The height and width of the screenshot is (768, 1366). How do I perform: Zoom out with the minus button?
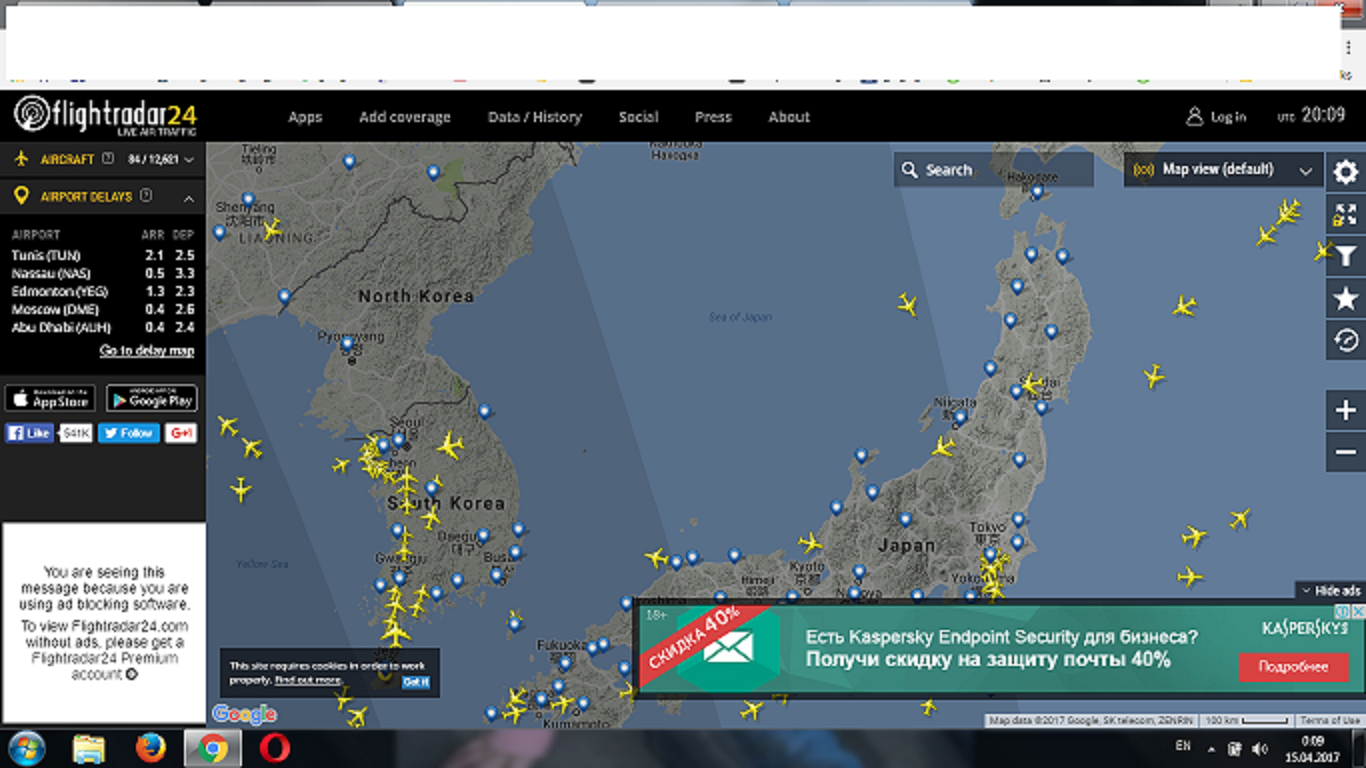(1346, 452)
